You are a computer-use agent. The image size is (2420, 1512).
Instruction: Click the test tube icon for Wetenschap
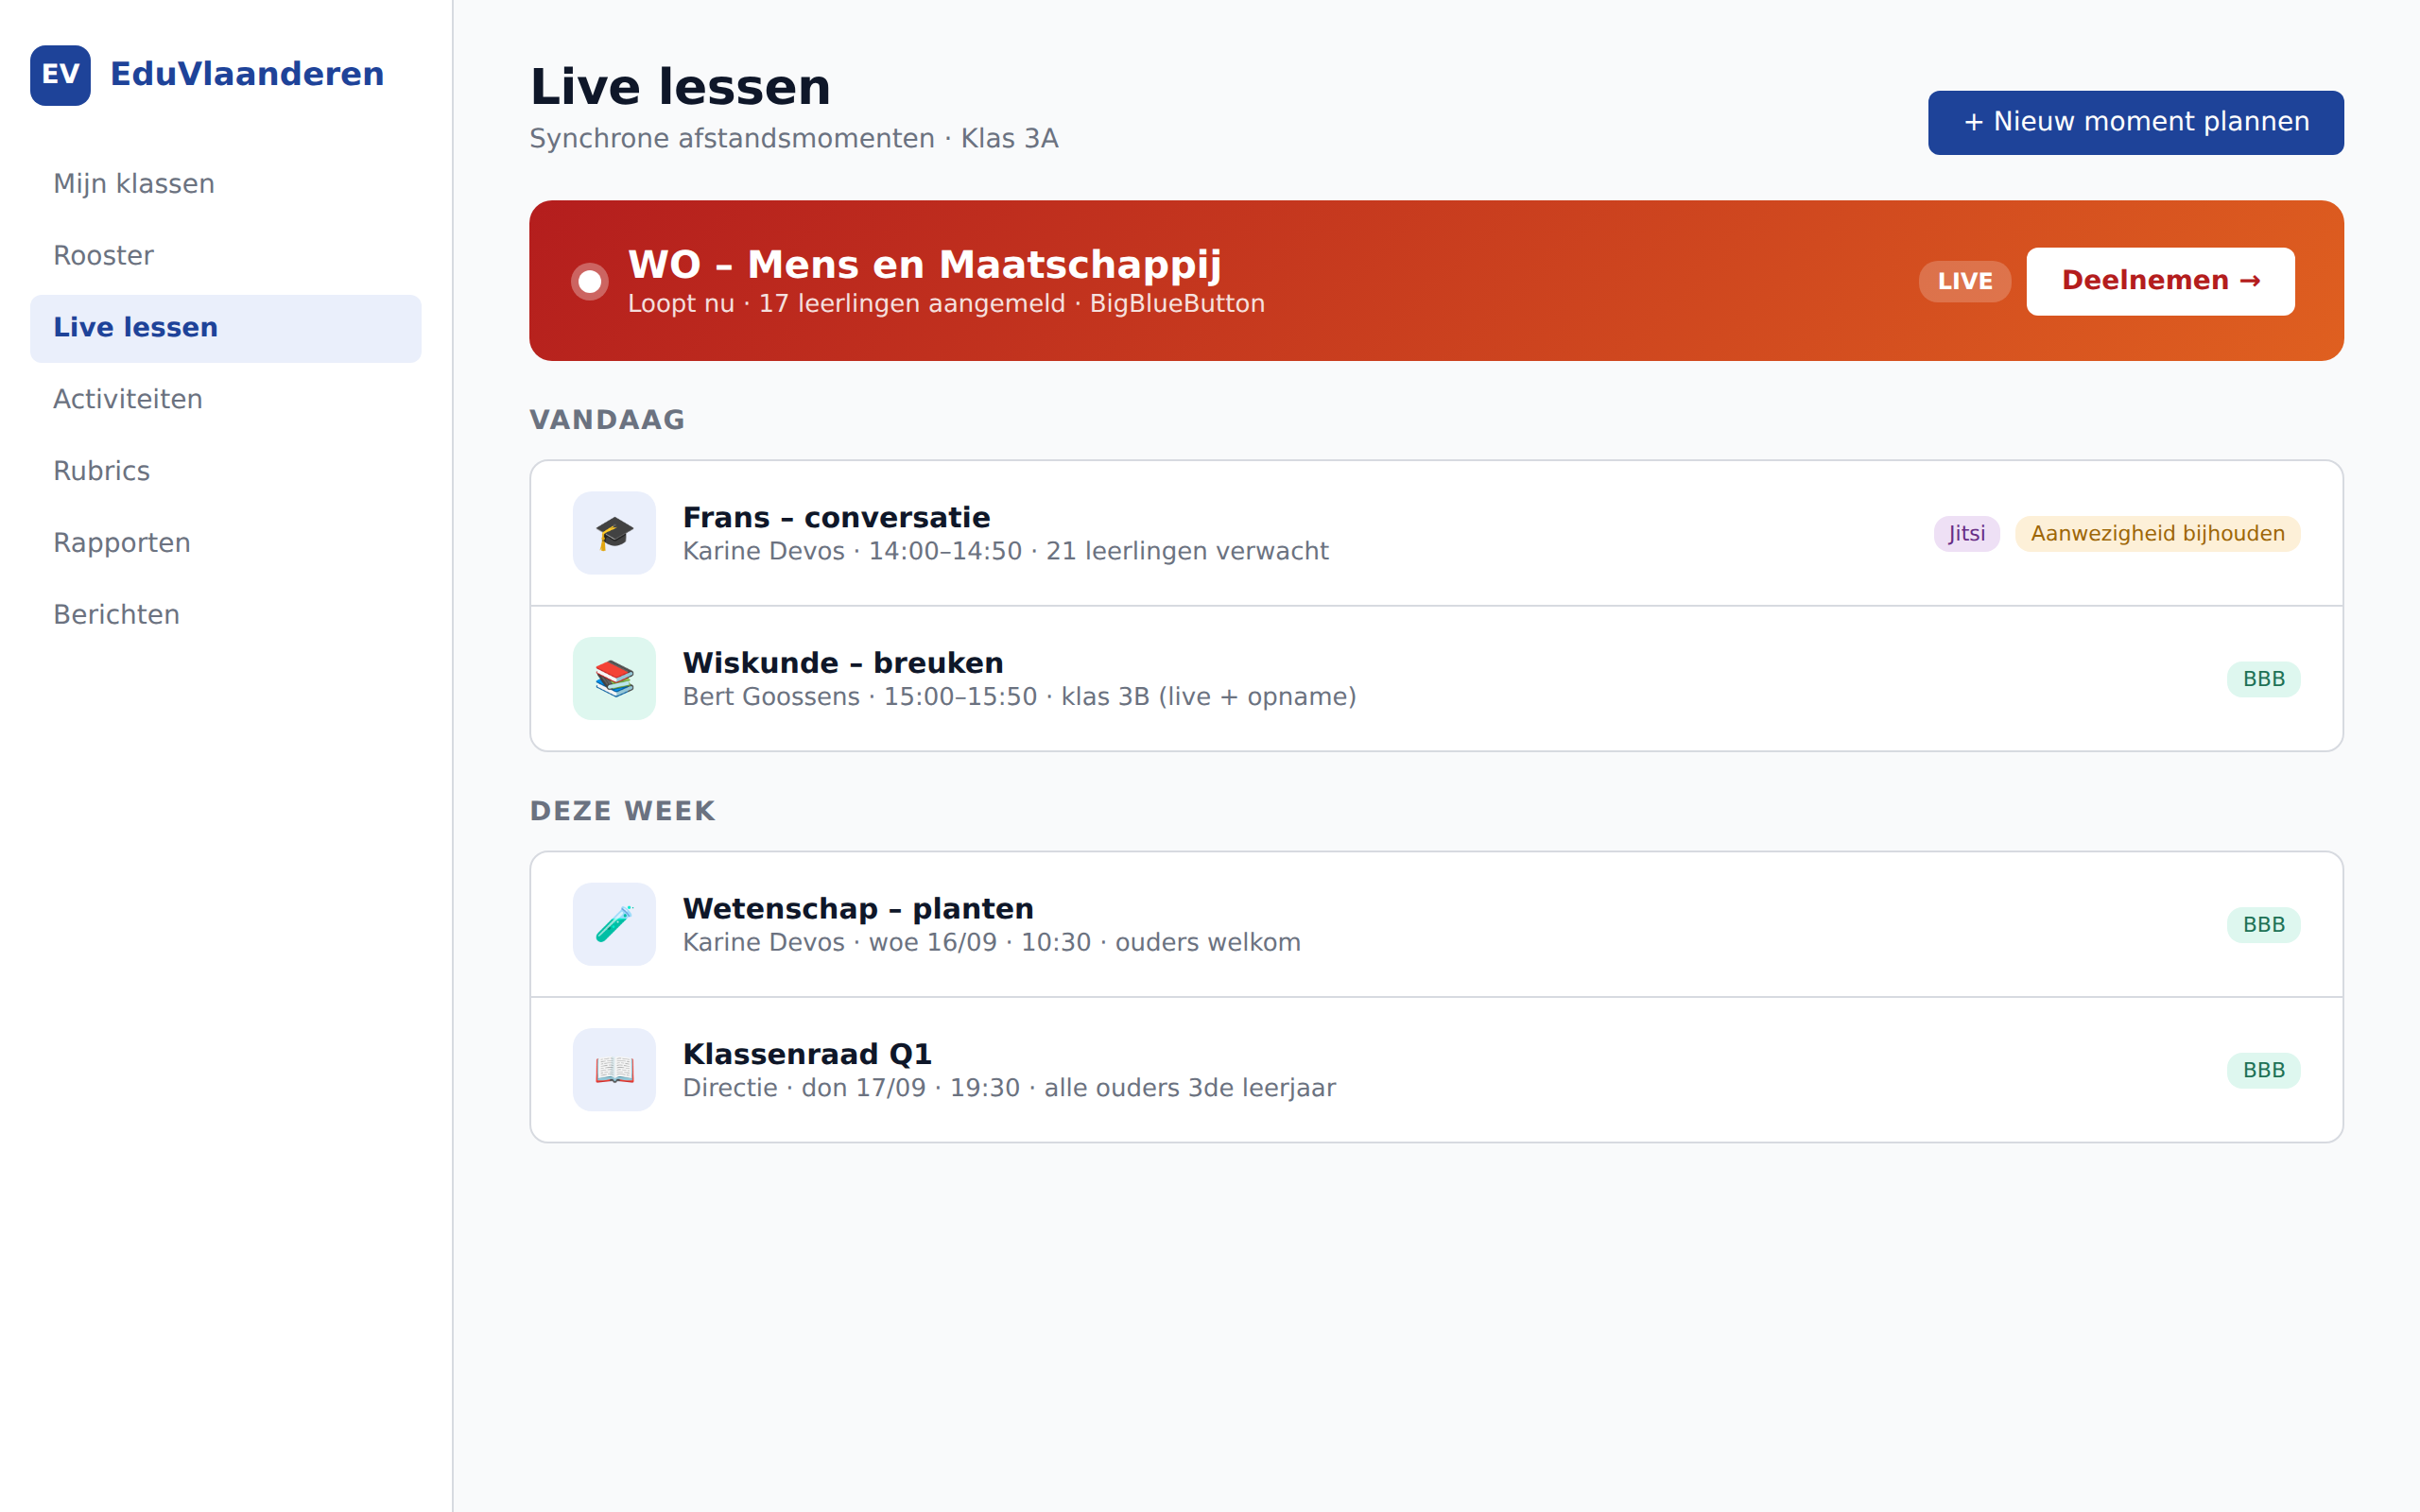614,924
